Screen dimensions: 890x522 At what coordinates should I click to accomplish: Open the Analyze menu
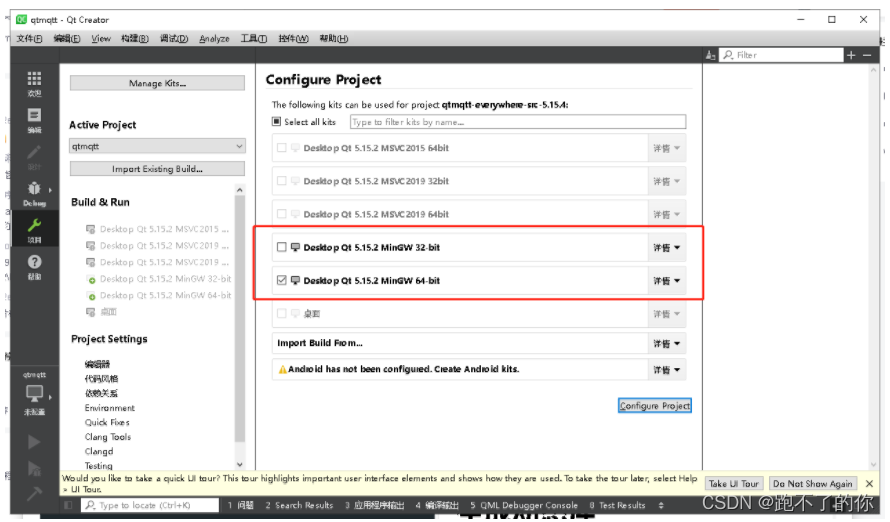click(215, 39)
